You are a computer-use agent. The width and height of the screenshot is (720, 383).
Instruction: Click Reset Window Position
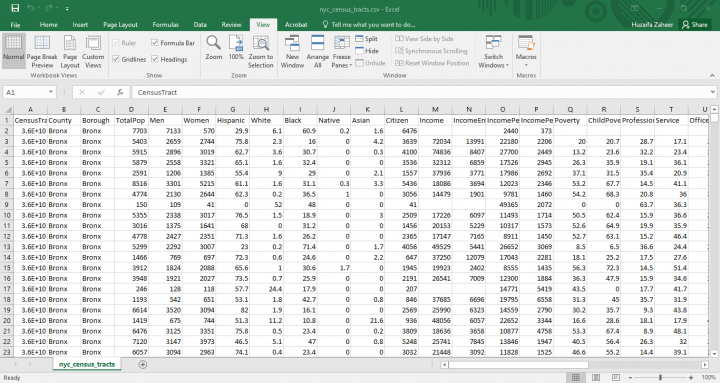[x=432, y=63]
